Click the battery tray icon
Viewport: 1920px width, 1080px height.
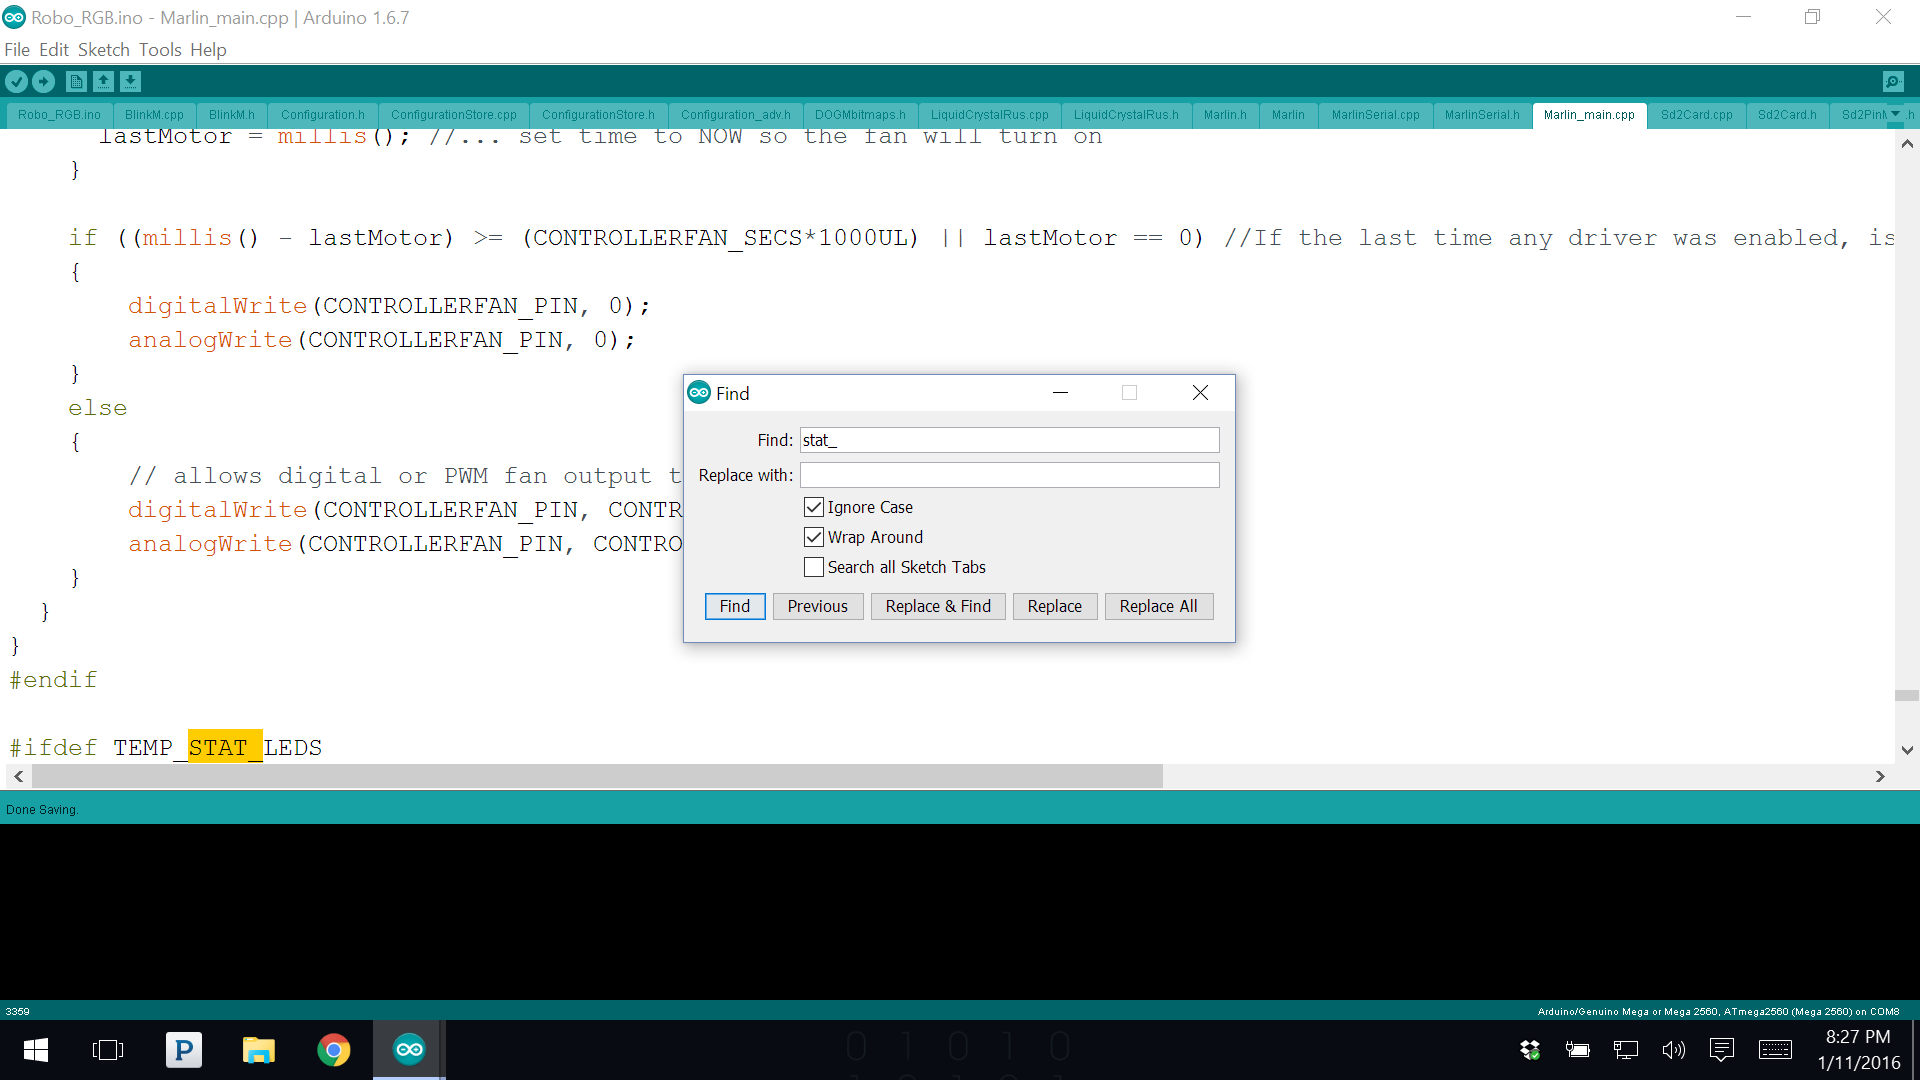pos(1578,1050)
